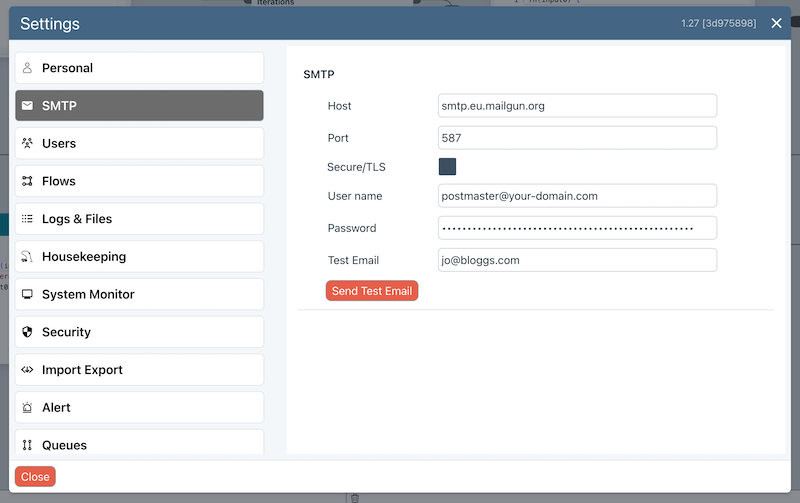Click the Flows nodes icon
Image resolution: width=800 pixels, height=503 pixels.
click(x=27, y=181)
